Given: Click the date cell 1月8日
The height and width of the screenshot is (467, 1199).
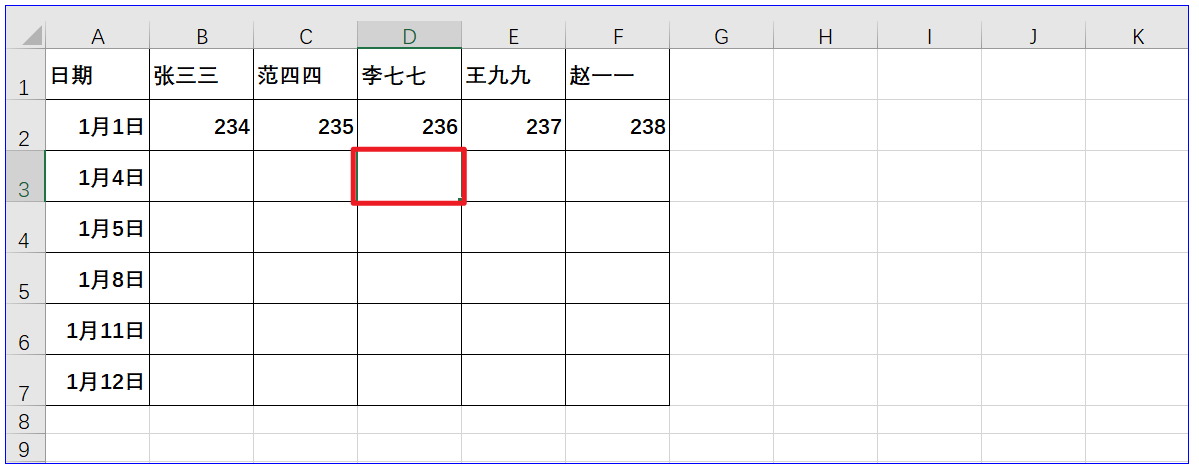Looking at the screenshot, I should click(x=97, y=278).
